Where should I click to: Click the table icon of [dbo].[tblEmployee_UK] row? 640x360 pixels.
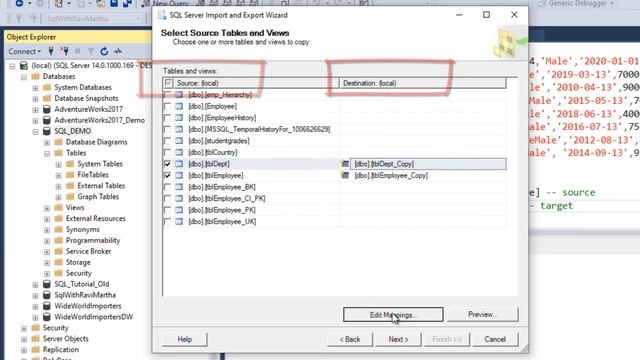tap(179, 222)
